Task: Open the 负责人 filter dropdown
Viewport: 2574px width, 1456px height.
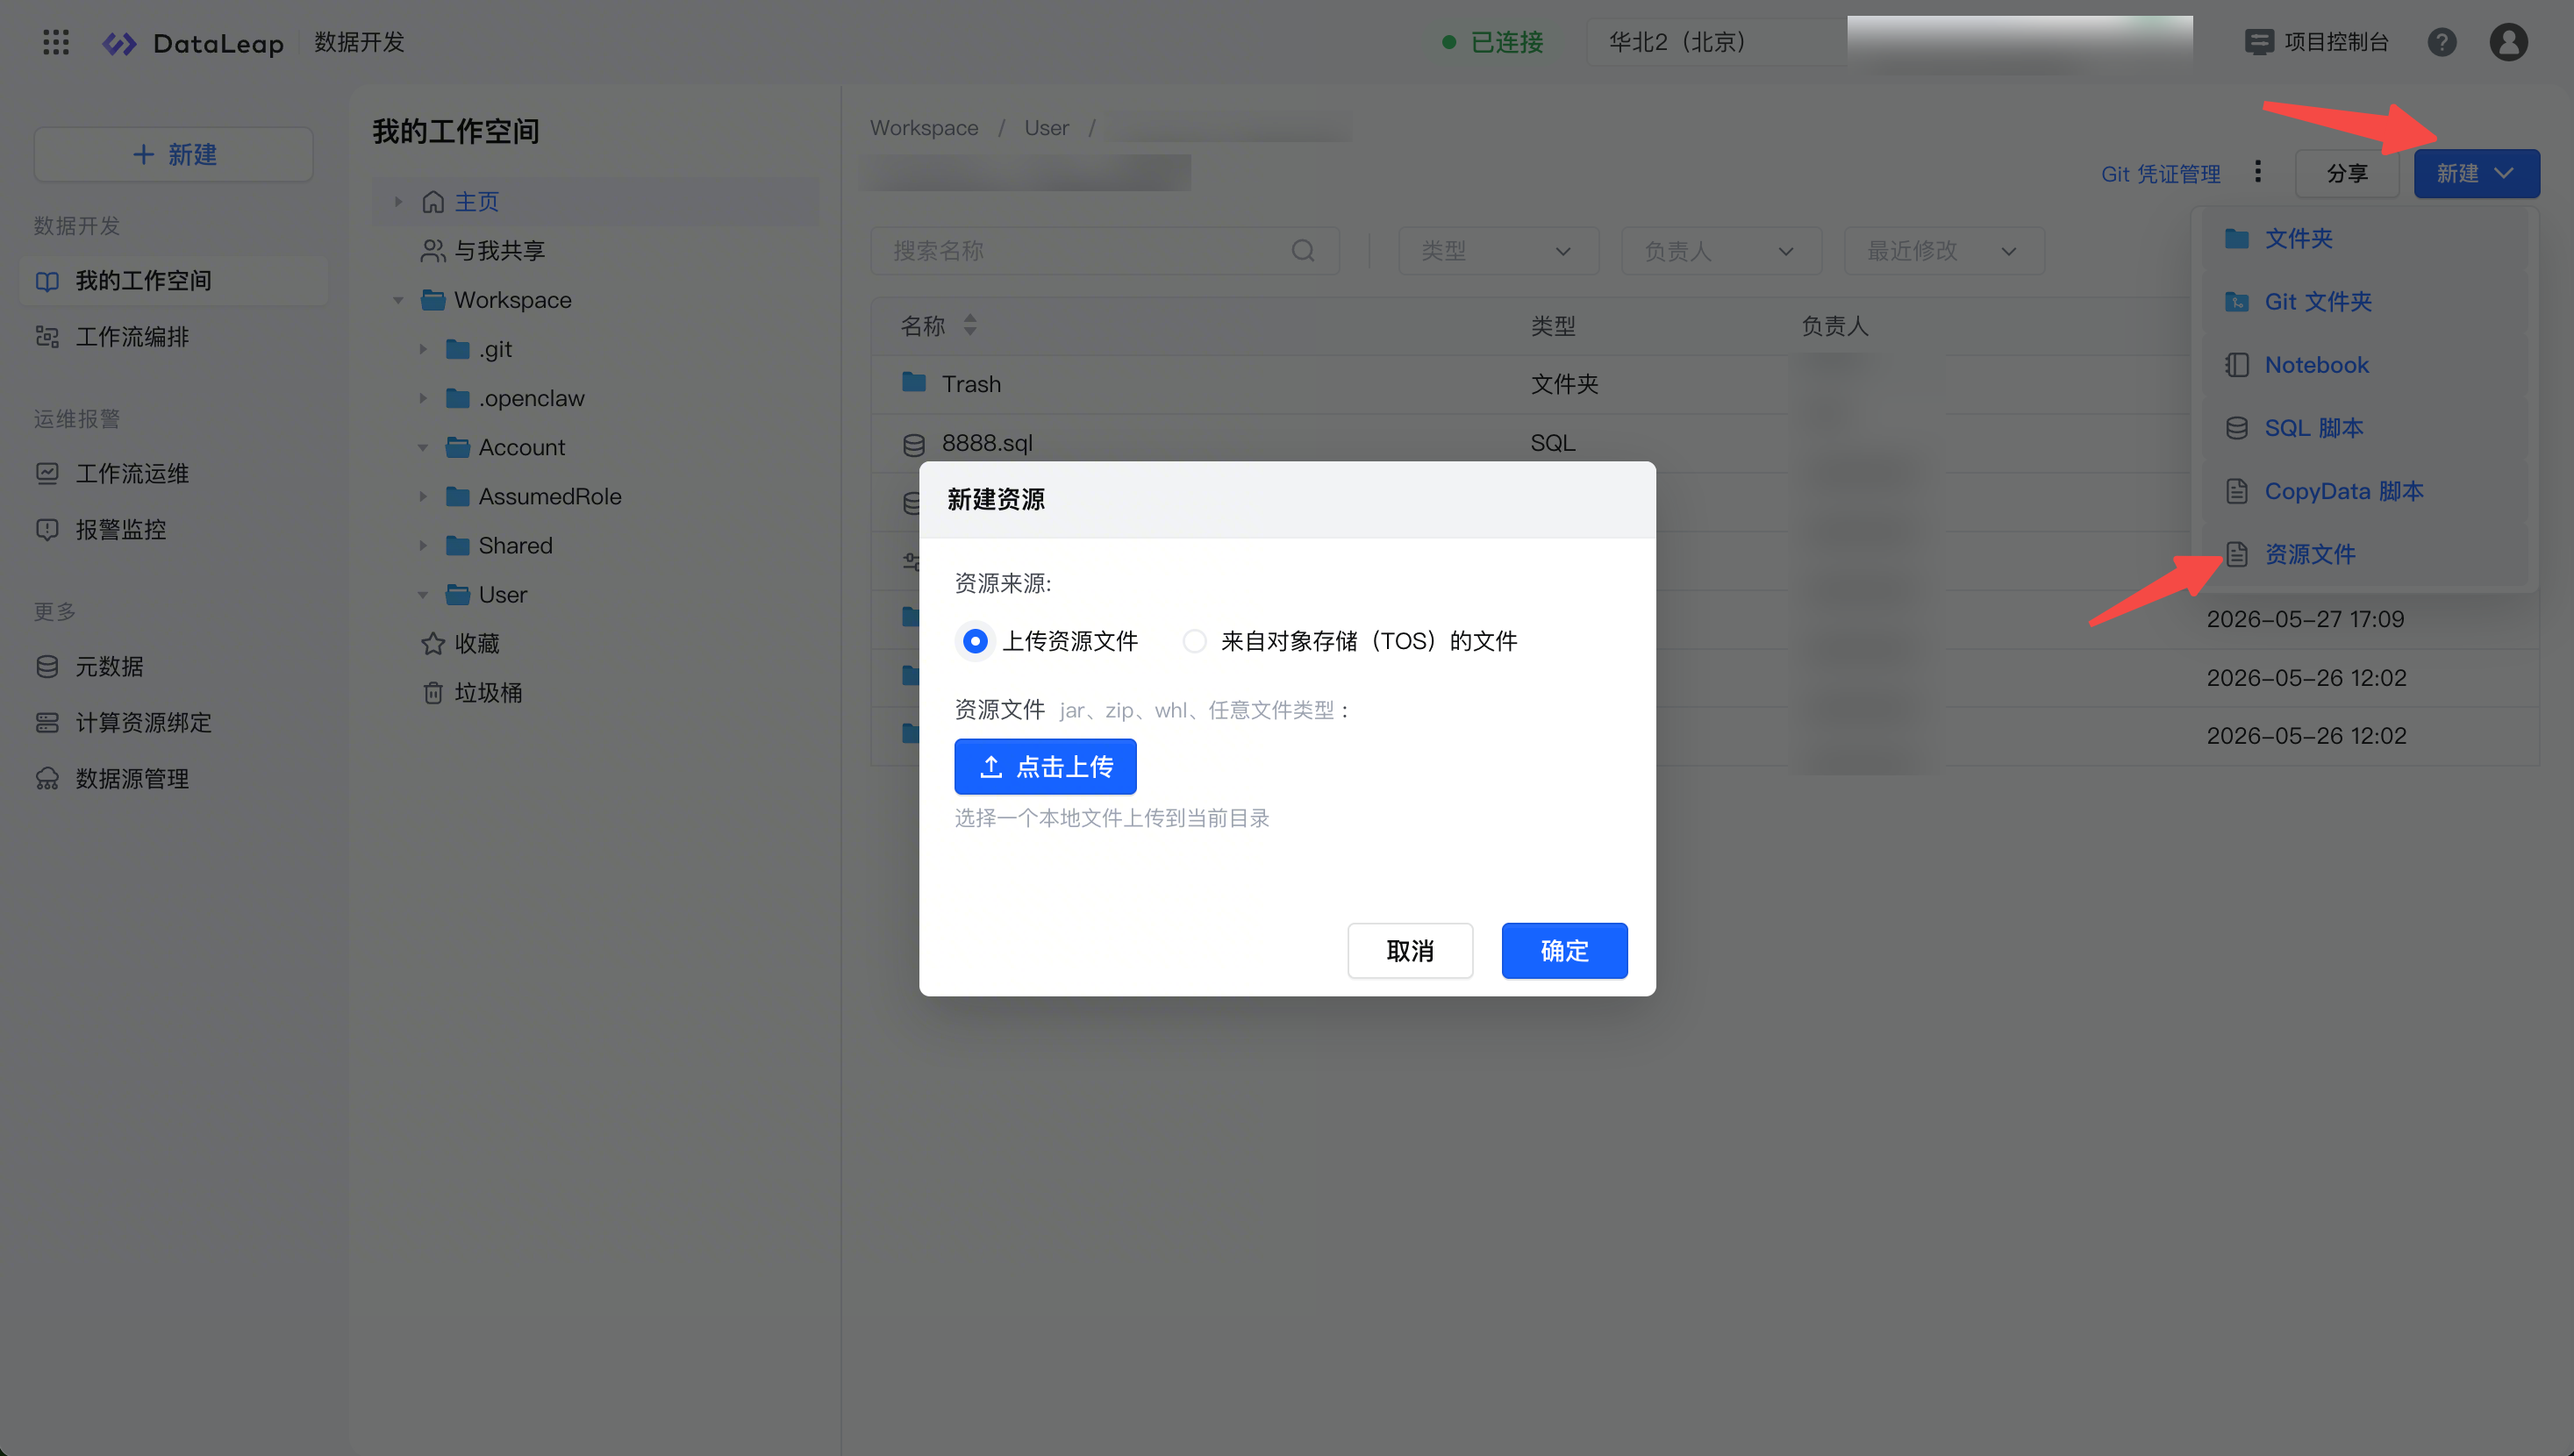Action: (1721, 250)
